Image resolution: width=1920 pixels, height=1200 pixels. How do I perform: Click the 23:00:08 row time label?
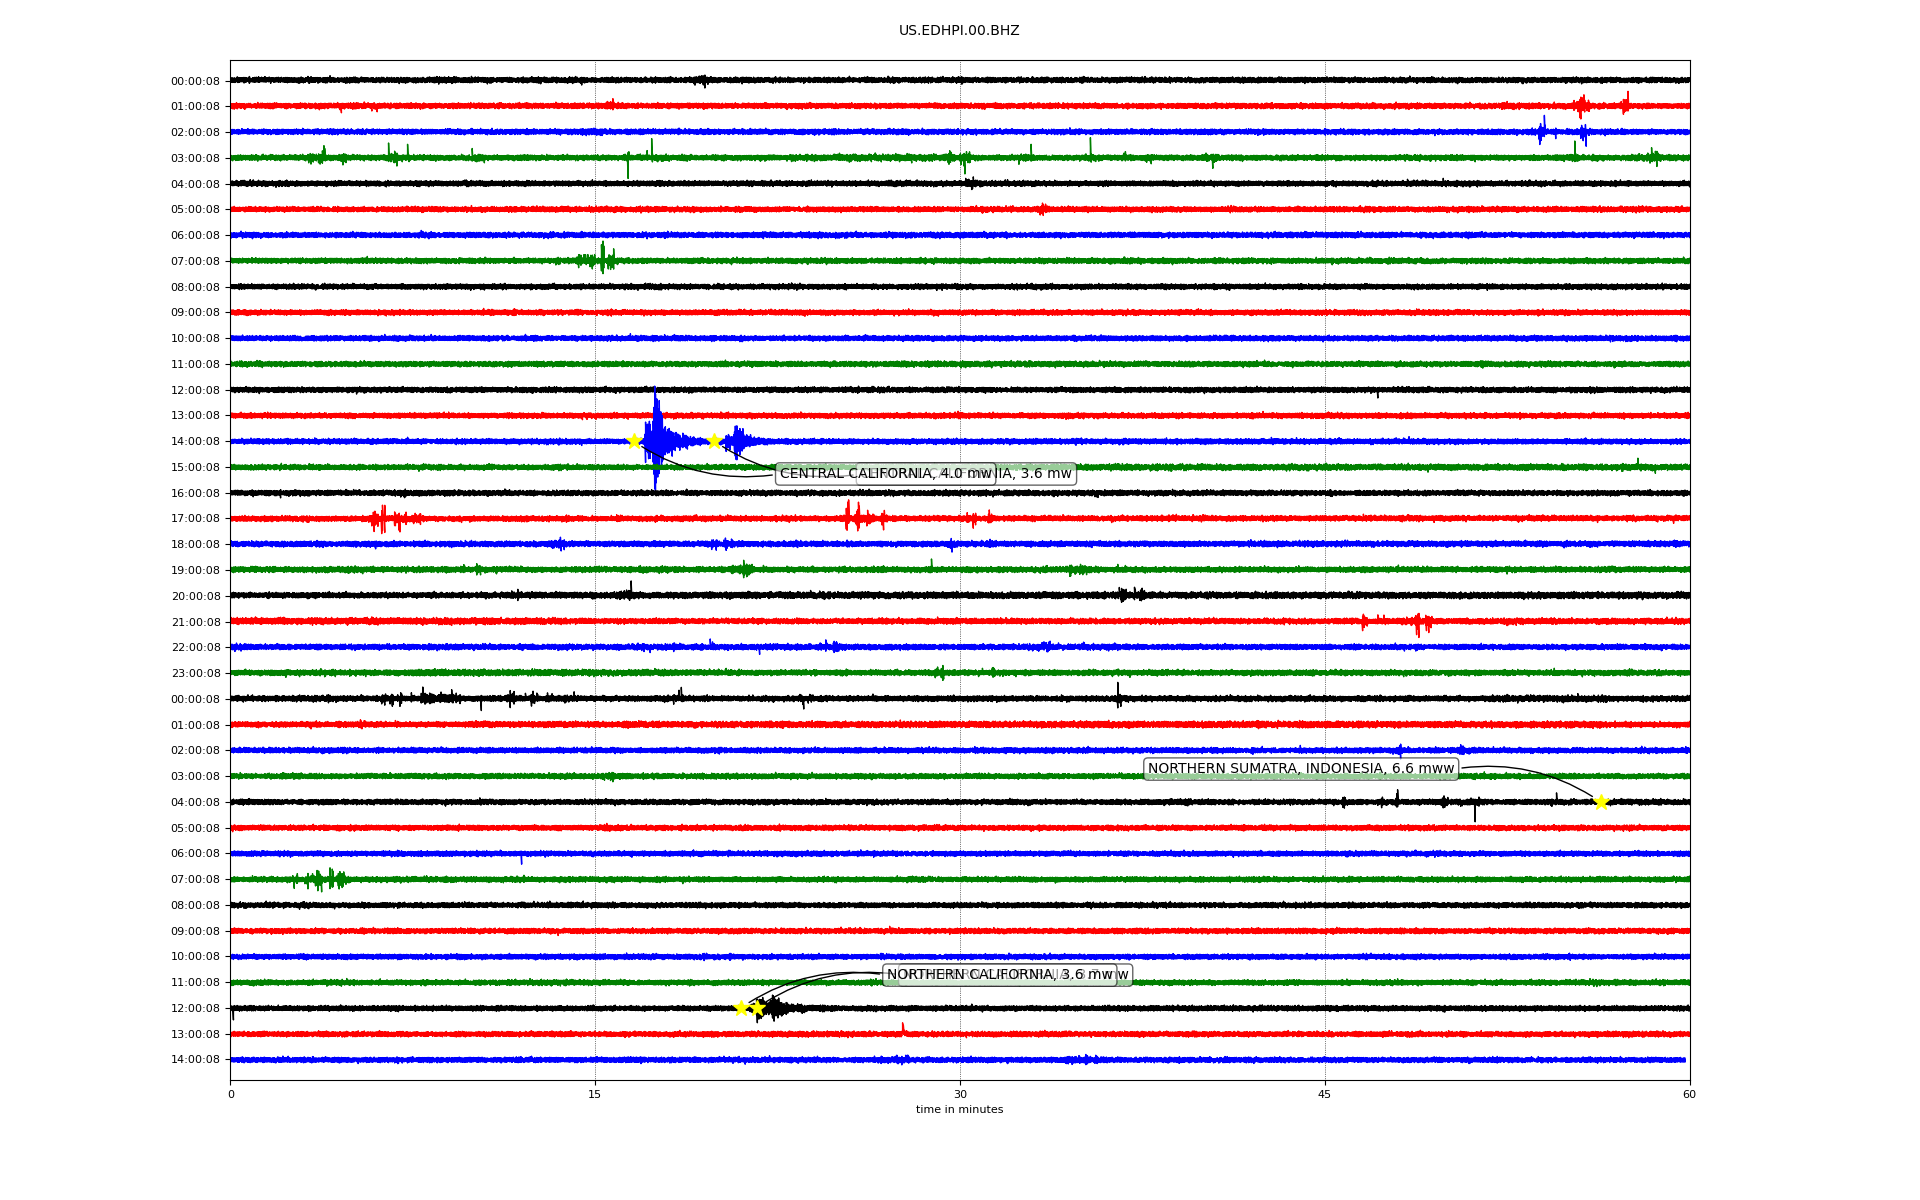click(195, 674)
